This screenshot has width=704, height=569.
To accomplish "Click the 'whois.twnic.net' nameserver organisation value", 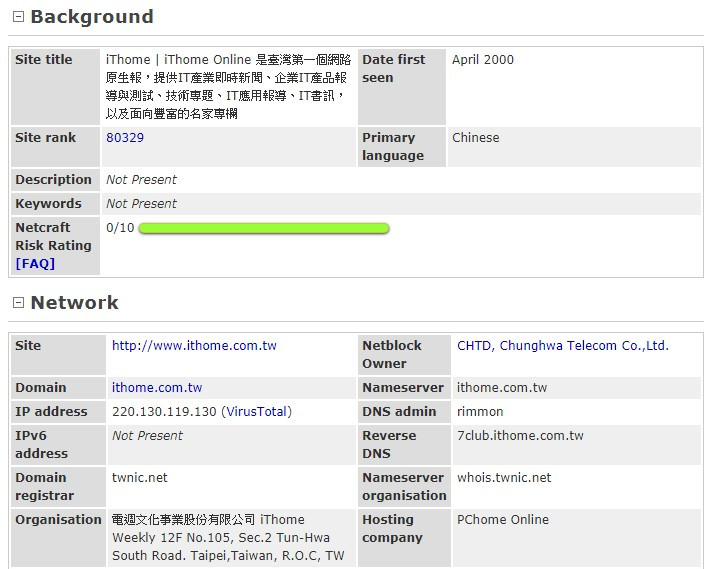I will (504, 477).
